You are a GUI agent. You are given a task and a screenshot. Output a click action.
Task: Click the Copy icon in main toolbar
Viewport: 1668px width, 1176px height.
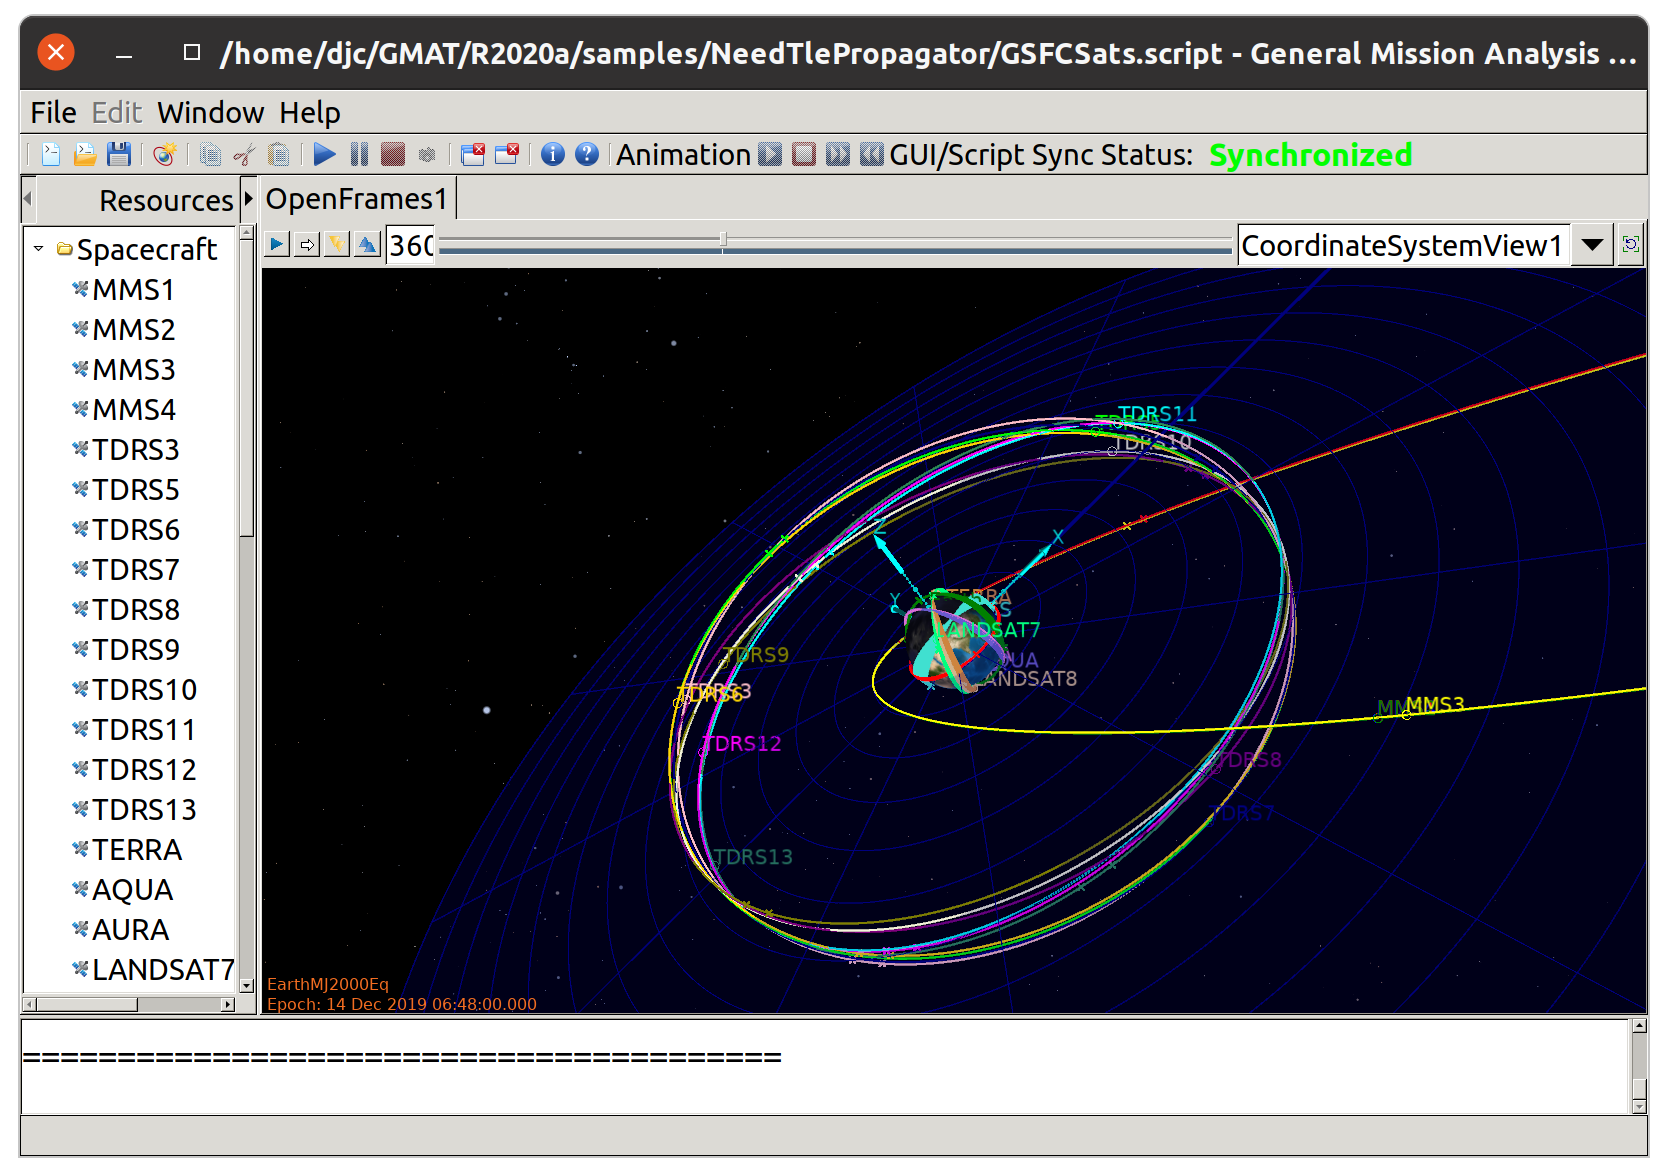(210, 155)
